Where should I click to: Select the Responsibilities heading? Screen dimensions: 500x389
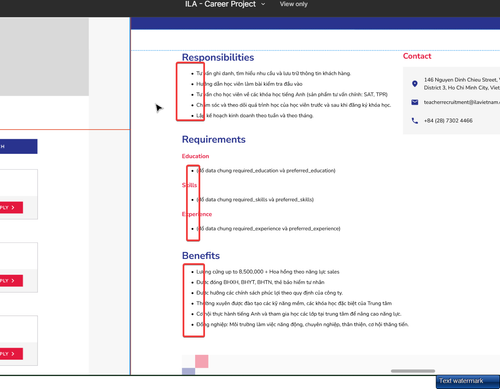[218, 57]
